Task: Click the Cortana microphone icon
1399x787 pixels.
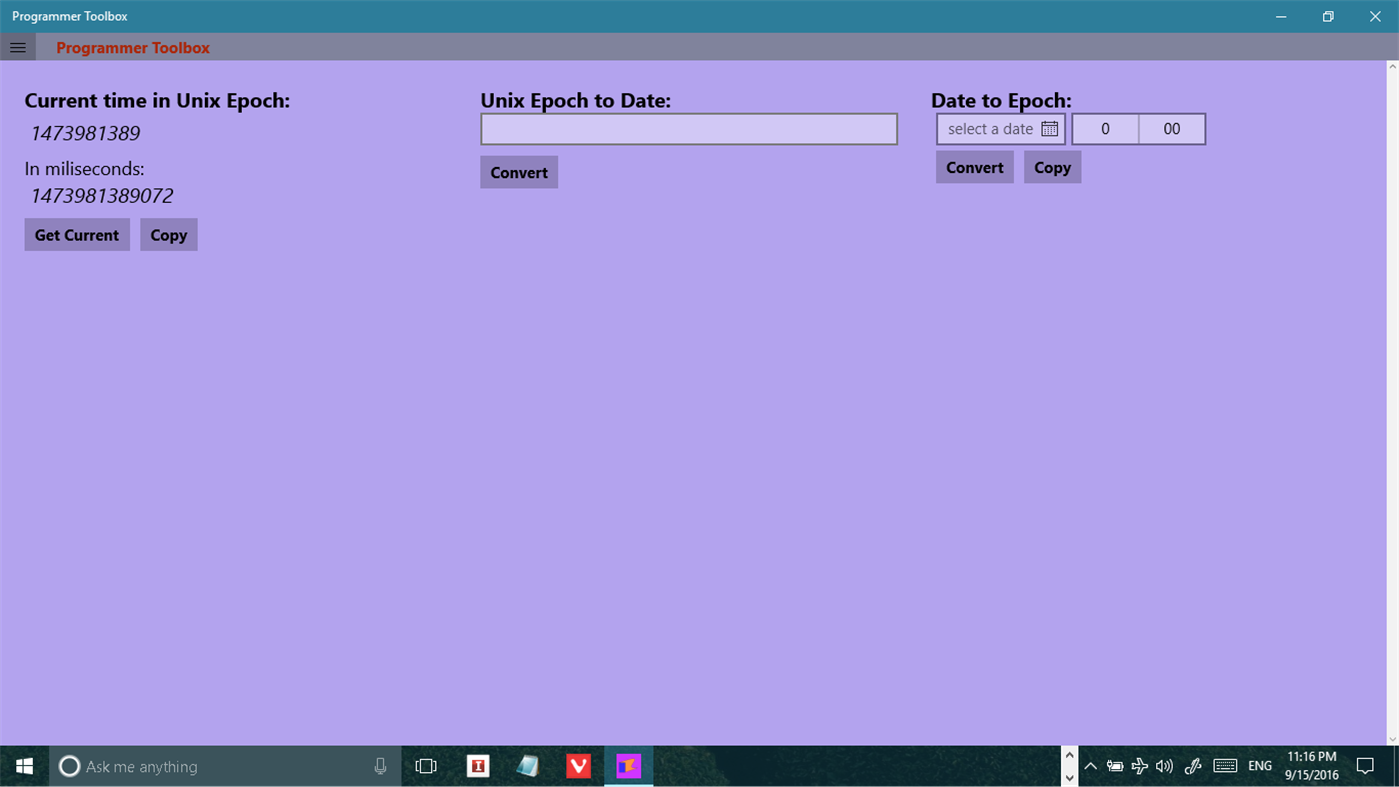Action: tap(380, 766)
